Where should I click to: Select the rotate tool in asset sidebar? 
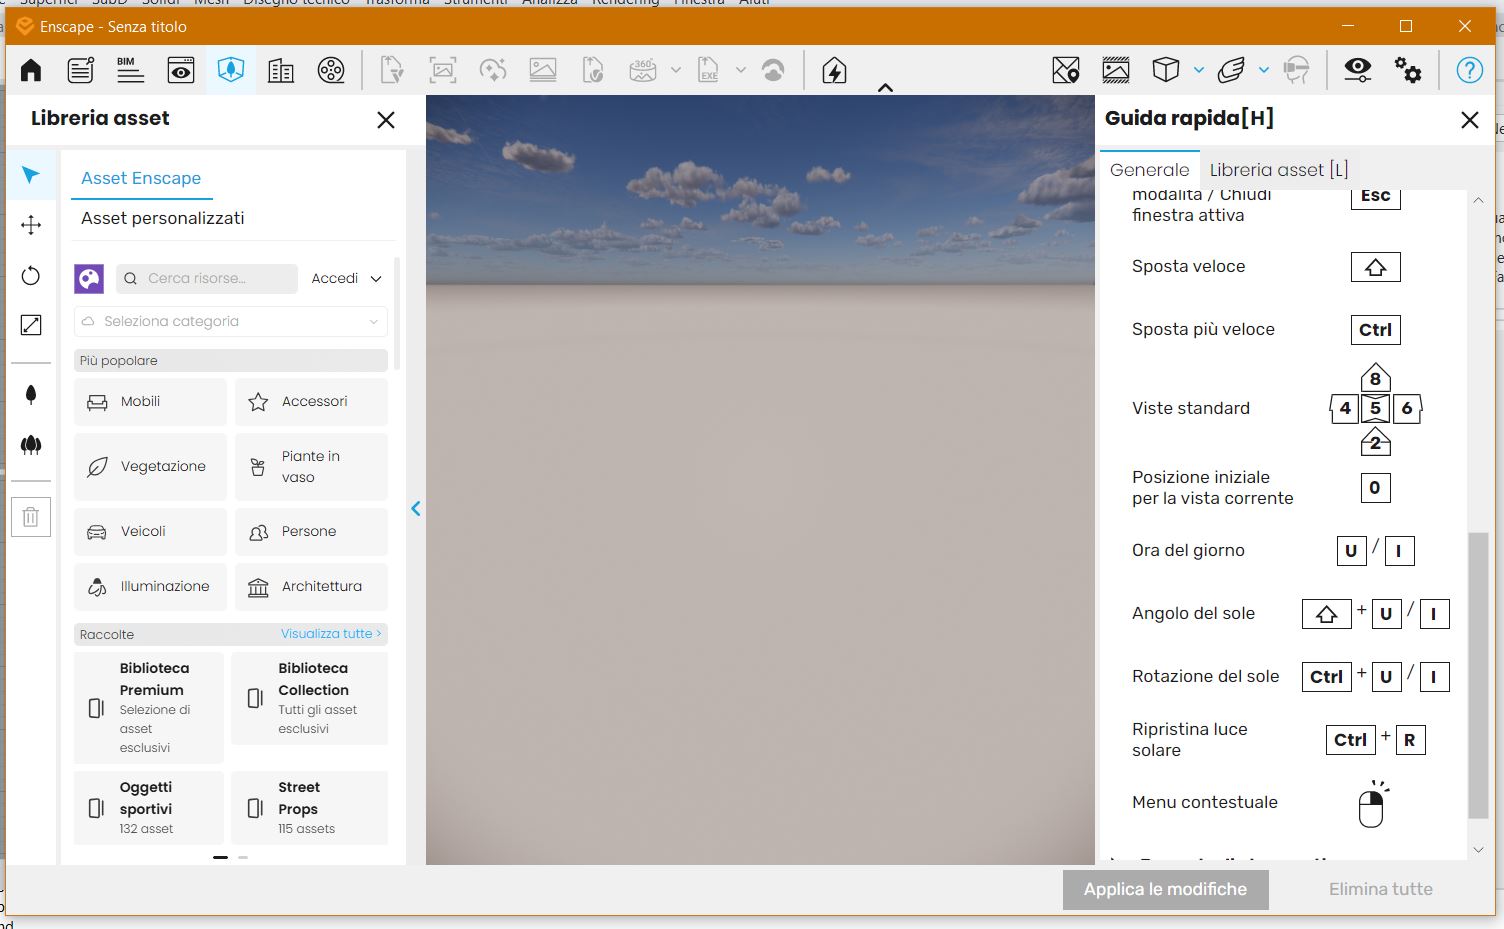click(31, 276)
